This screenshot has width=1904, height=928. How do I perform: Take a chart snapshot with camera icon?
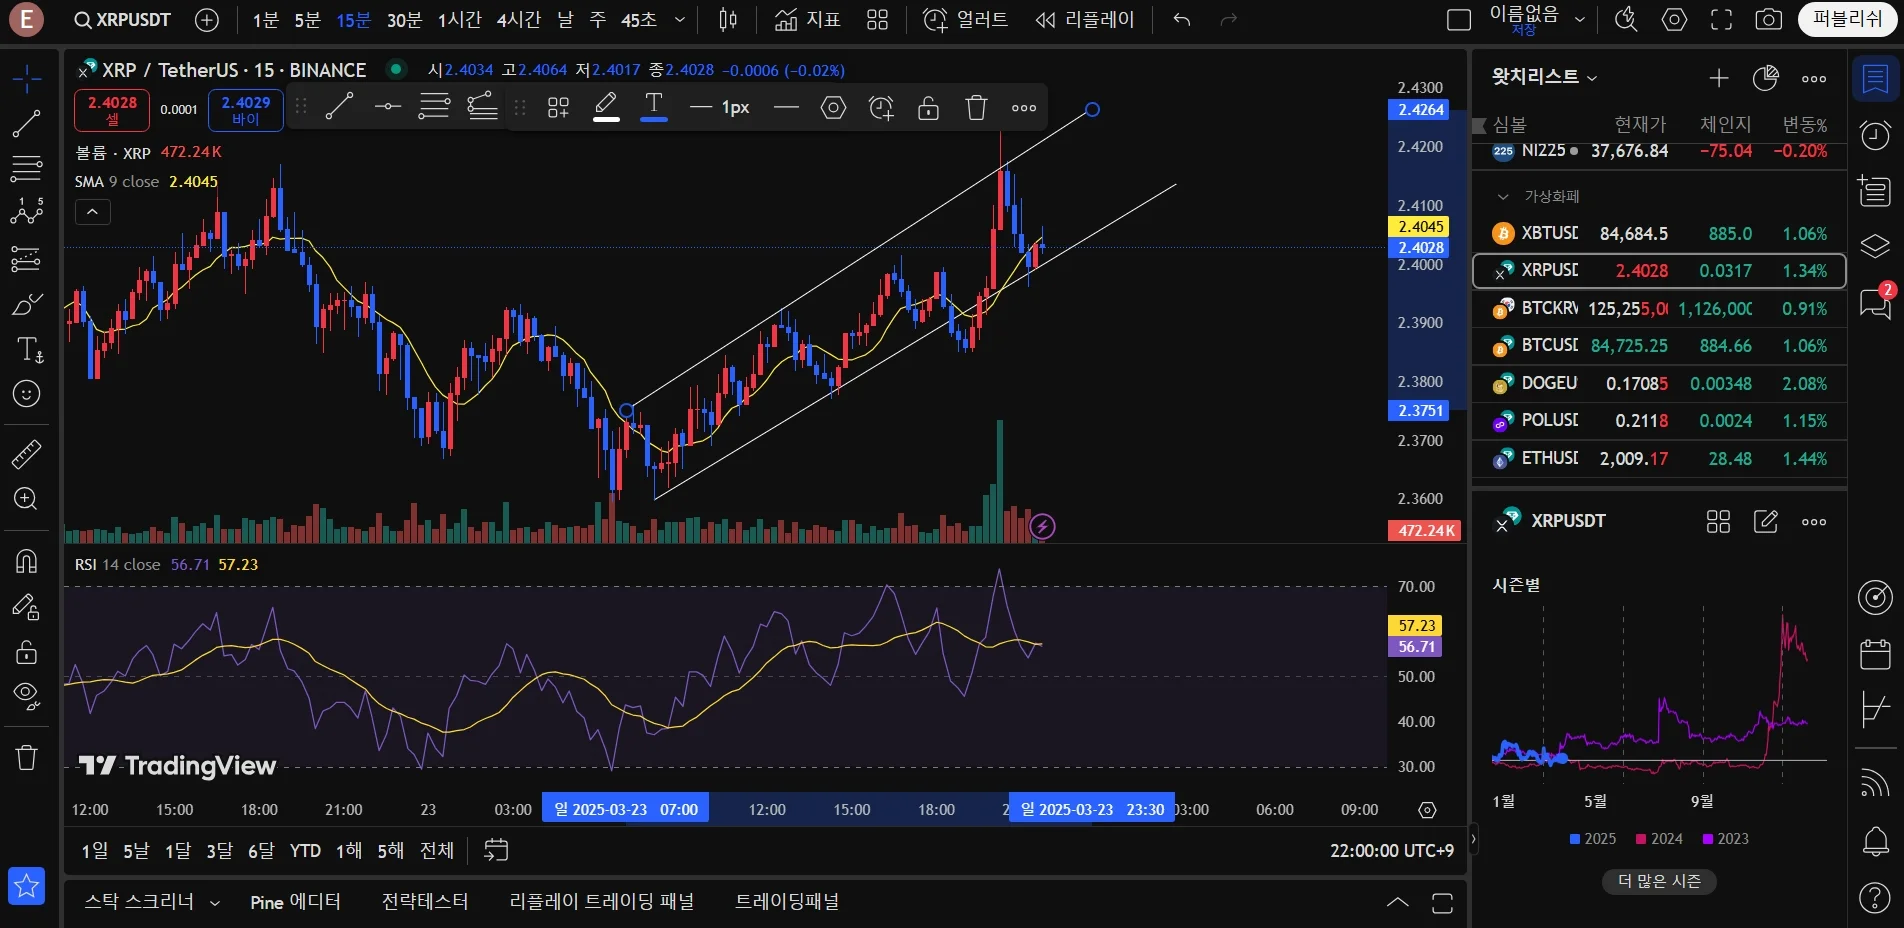tap(1768, 20)
